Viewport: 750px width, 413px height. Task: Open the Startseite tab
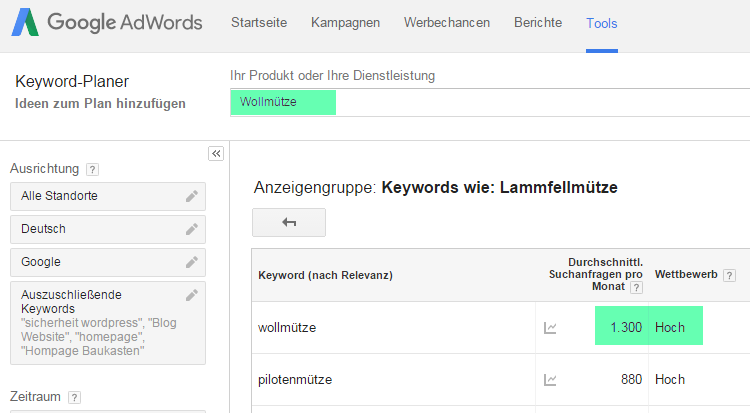(x=259, y=22)
